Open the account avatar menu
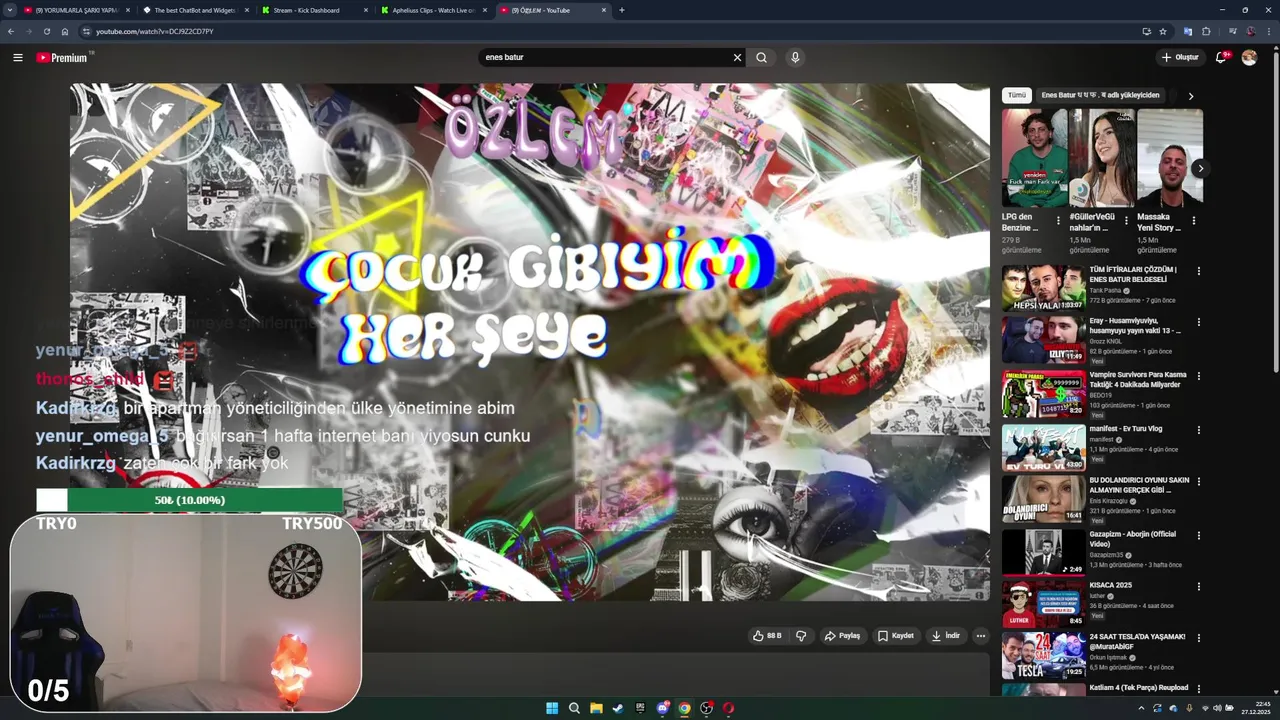 (x=1249, y=57)
